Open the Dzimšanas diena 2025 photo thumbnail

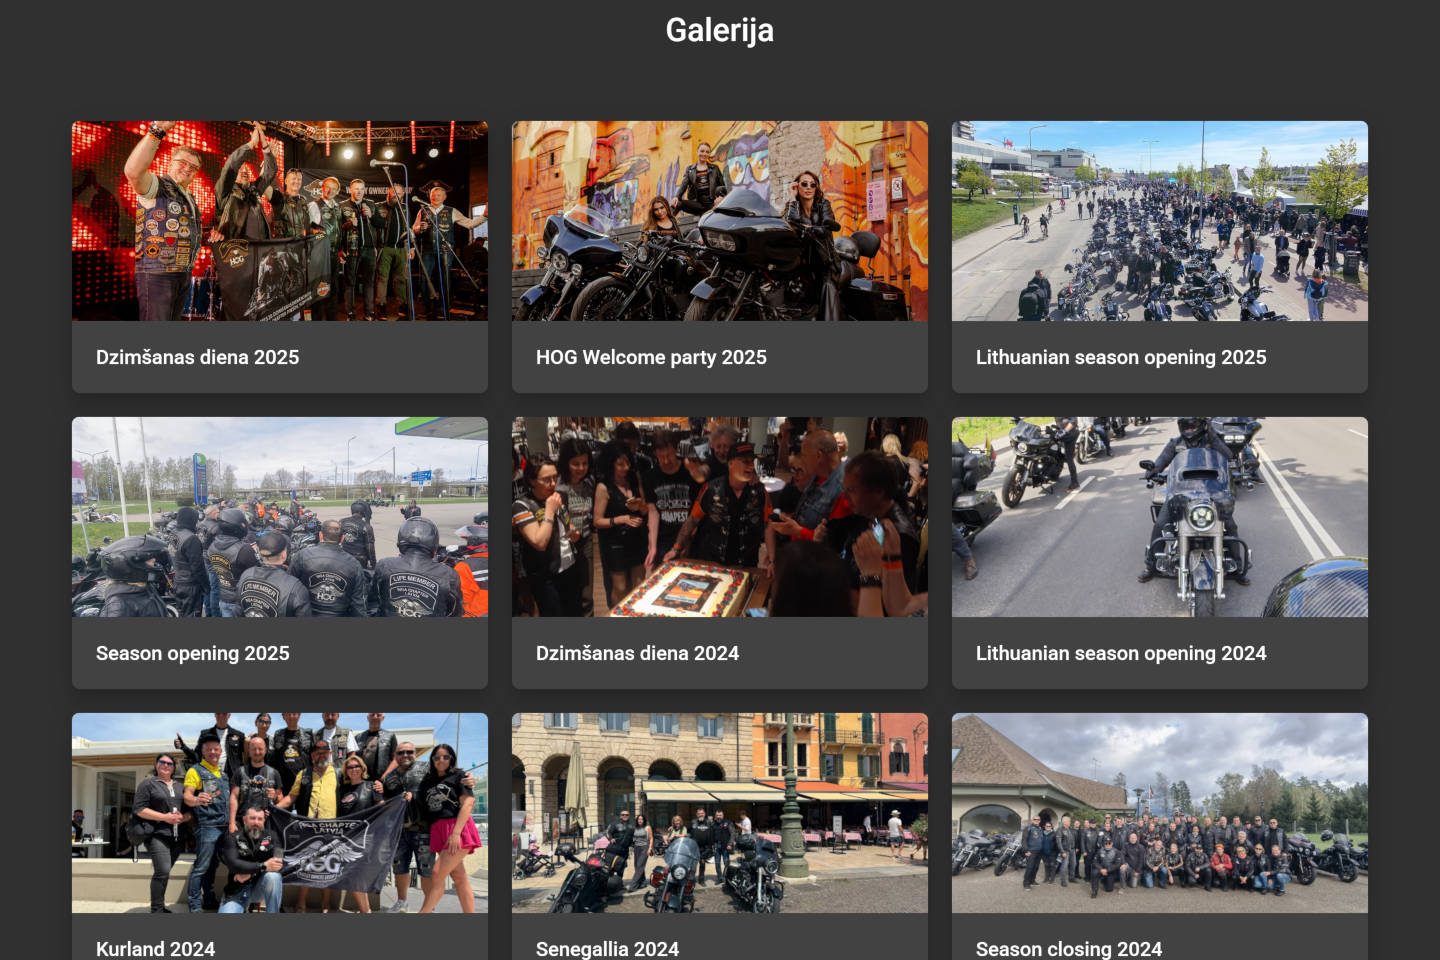click(280, 221)
